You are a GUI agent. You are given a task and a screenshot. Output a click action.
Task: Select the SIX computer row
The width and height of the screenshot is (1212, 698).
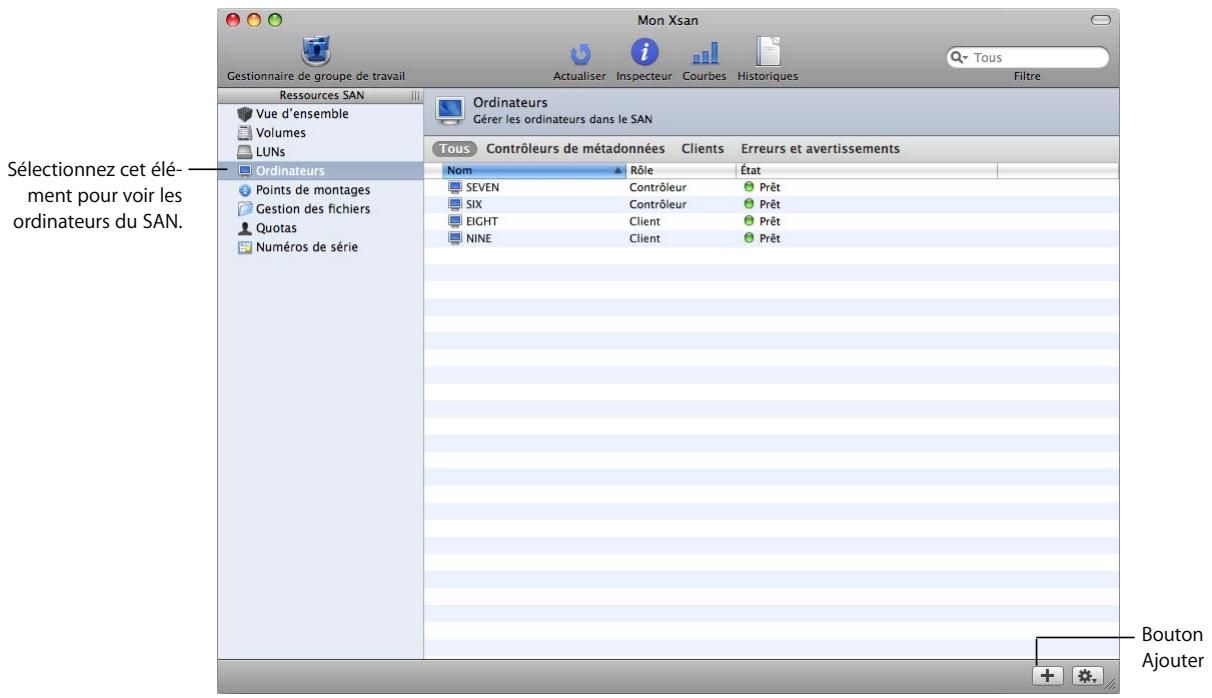pyautogui.click(x=771, y=204)
